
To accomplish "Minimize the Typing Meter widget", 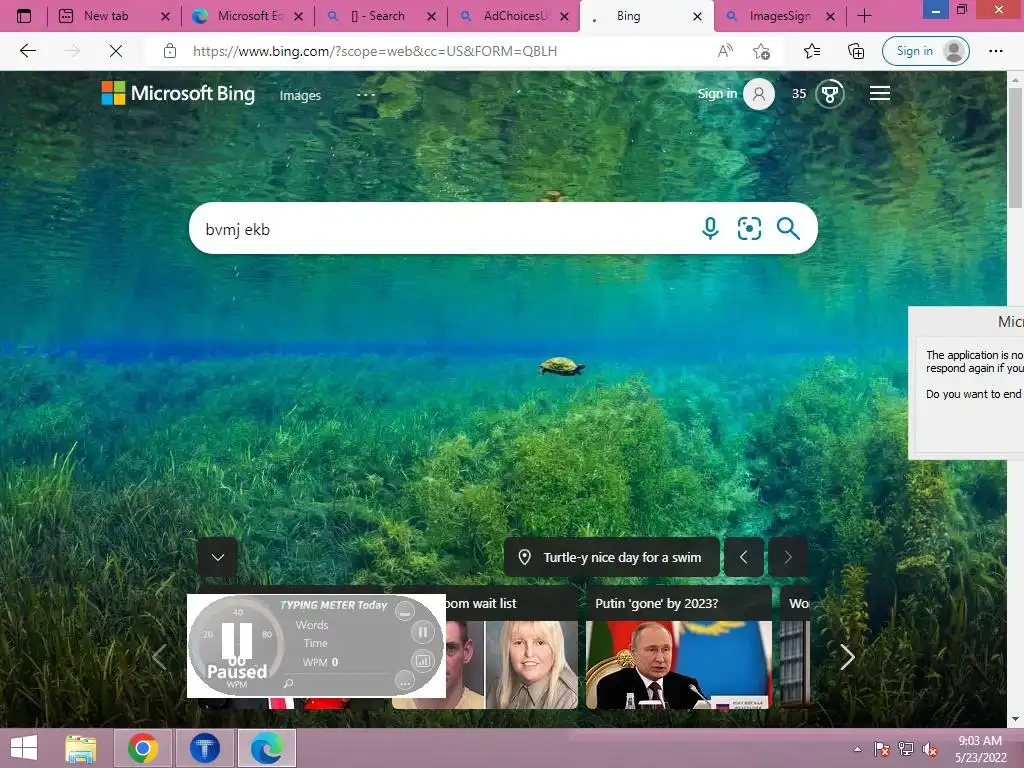I will (405, 613).
